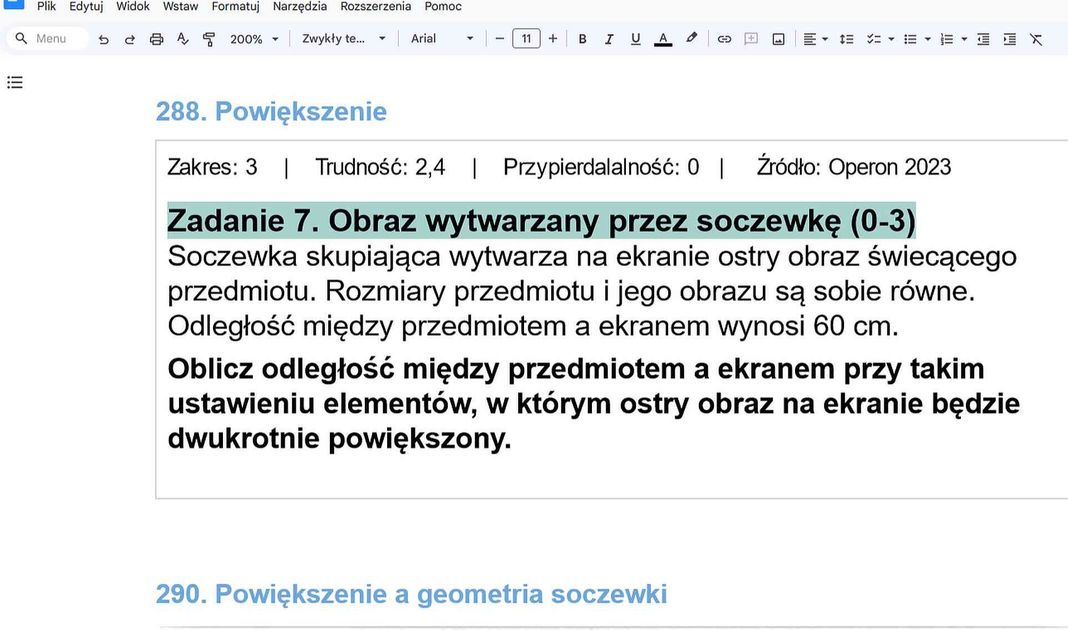Screen dimensions: 1068x630
Task: Insert an image using the image icon
Action: click(x=778, y=38)
